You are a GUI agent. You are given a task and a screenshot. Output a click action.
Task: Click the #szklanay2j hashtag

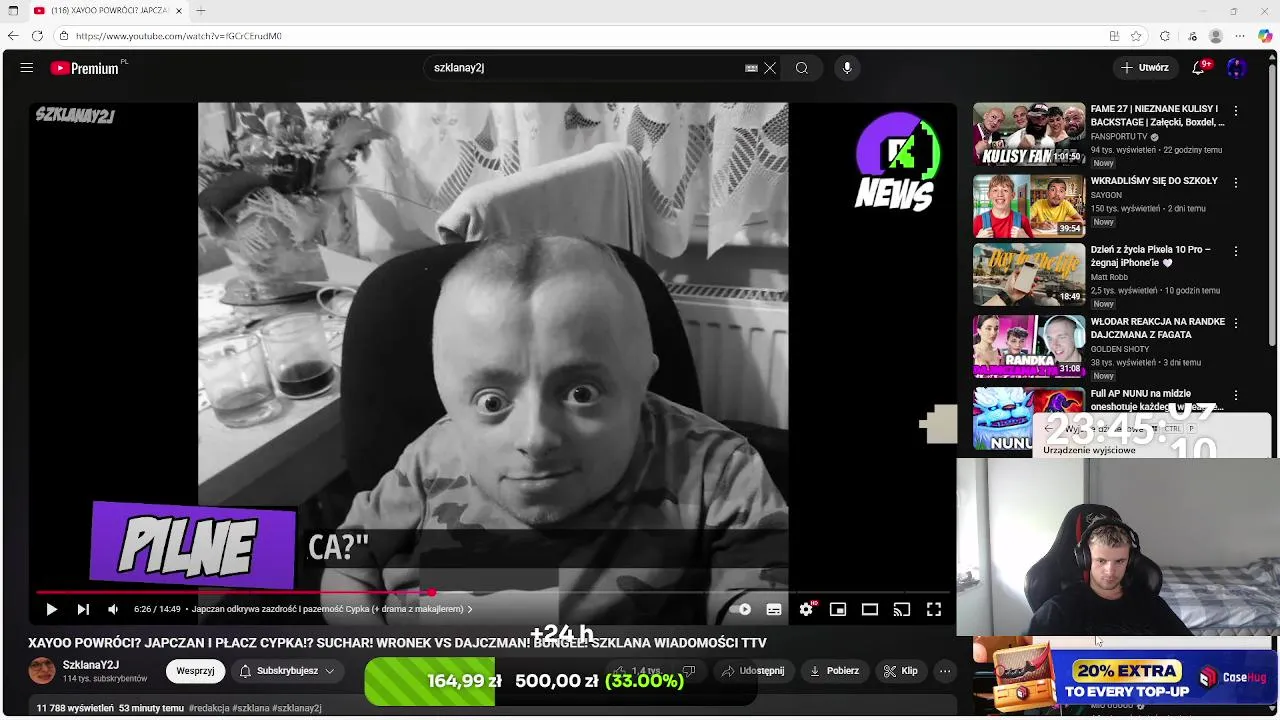298,708
